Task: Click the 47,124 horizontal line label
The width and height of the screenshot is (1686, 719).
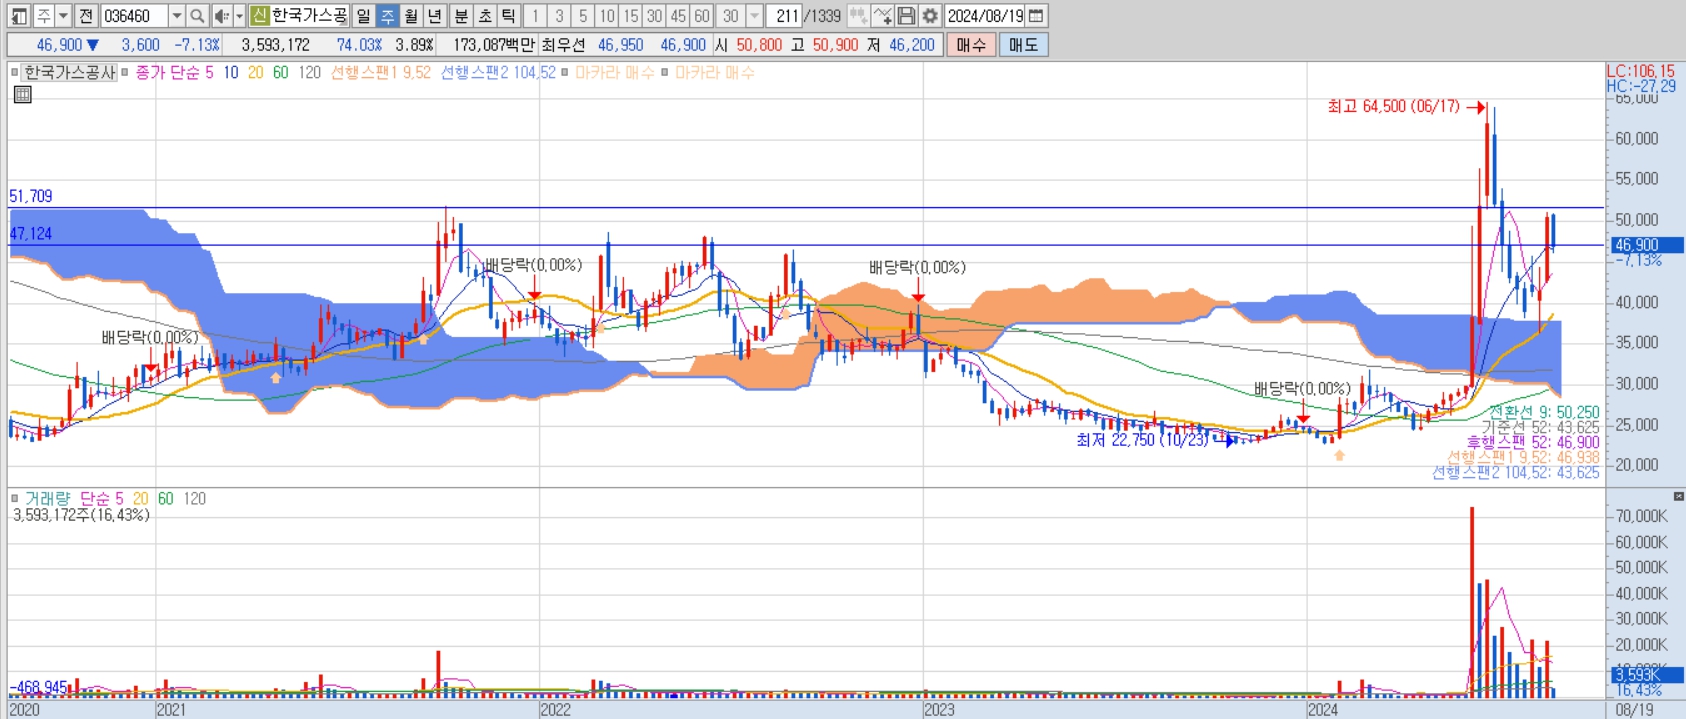Action: 31,233
